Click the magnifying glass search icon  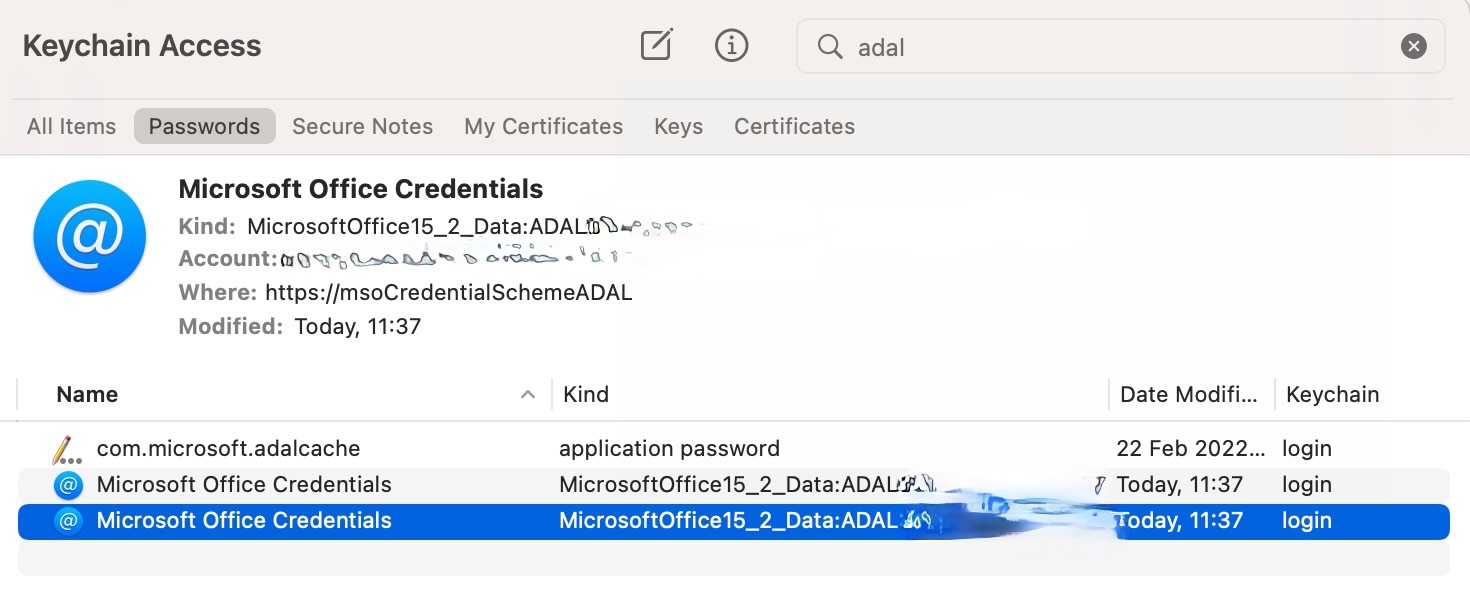coord(830,46)
